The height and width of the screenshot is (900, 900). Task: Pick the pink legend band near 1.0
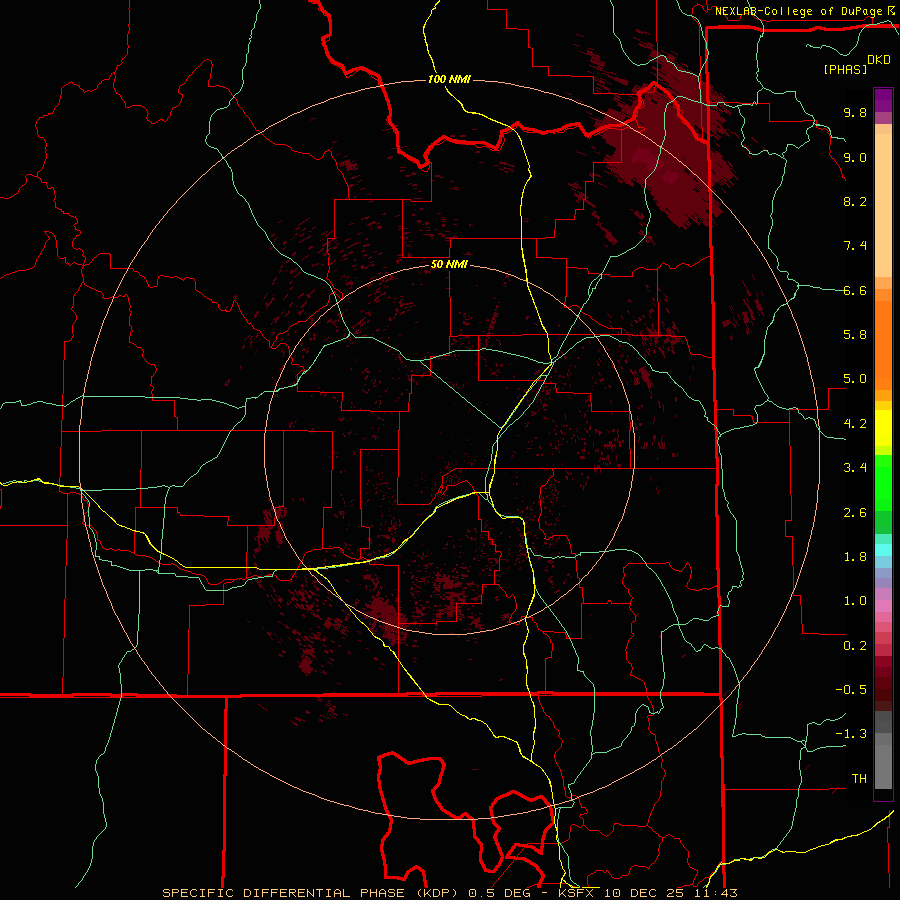click(x=883, y=606)
